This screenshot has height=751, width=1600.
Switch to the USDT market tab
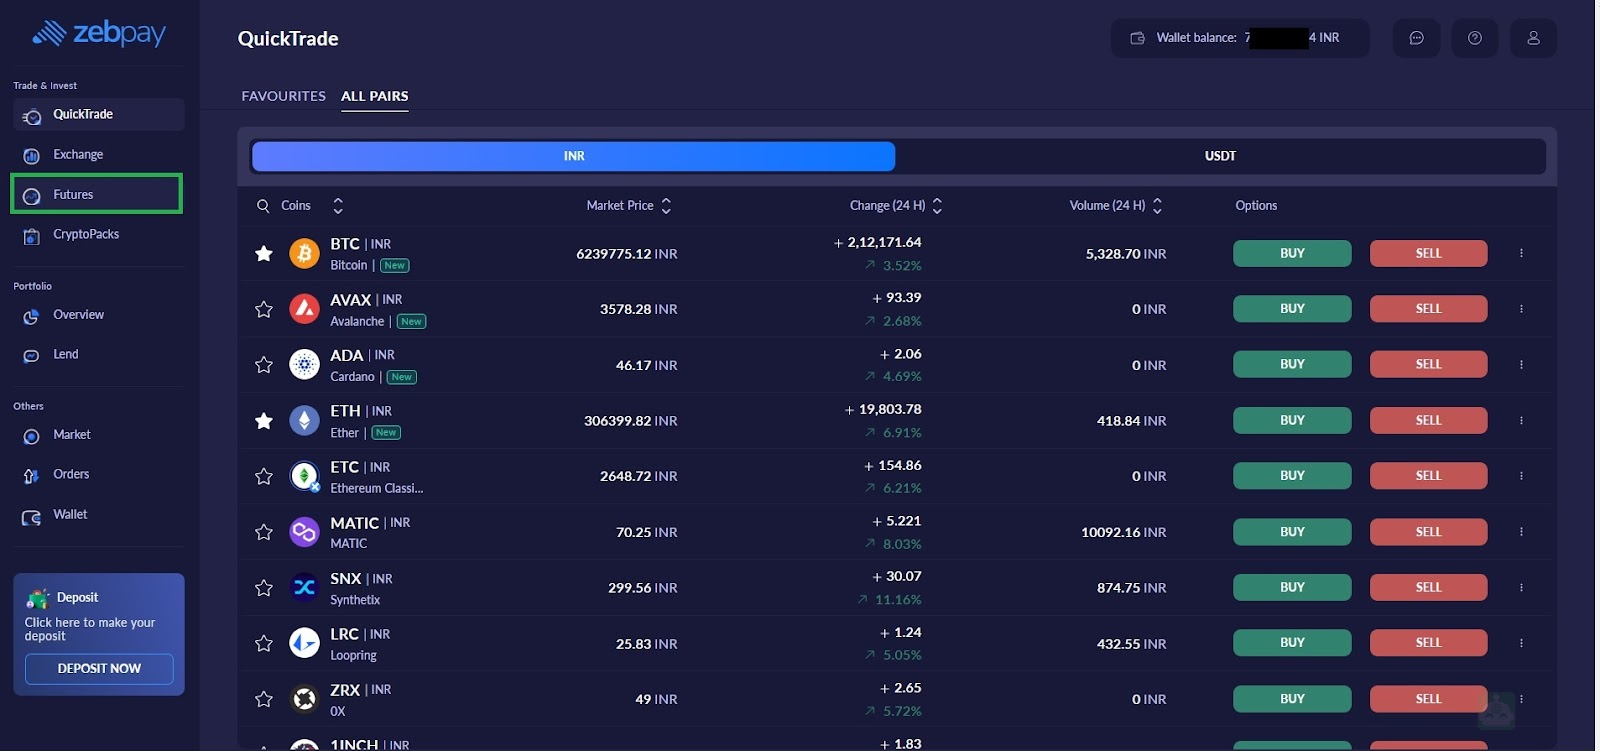pos(1220,156)
